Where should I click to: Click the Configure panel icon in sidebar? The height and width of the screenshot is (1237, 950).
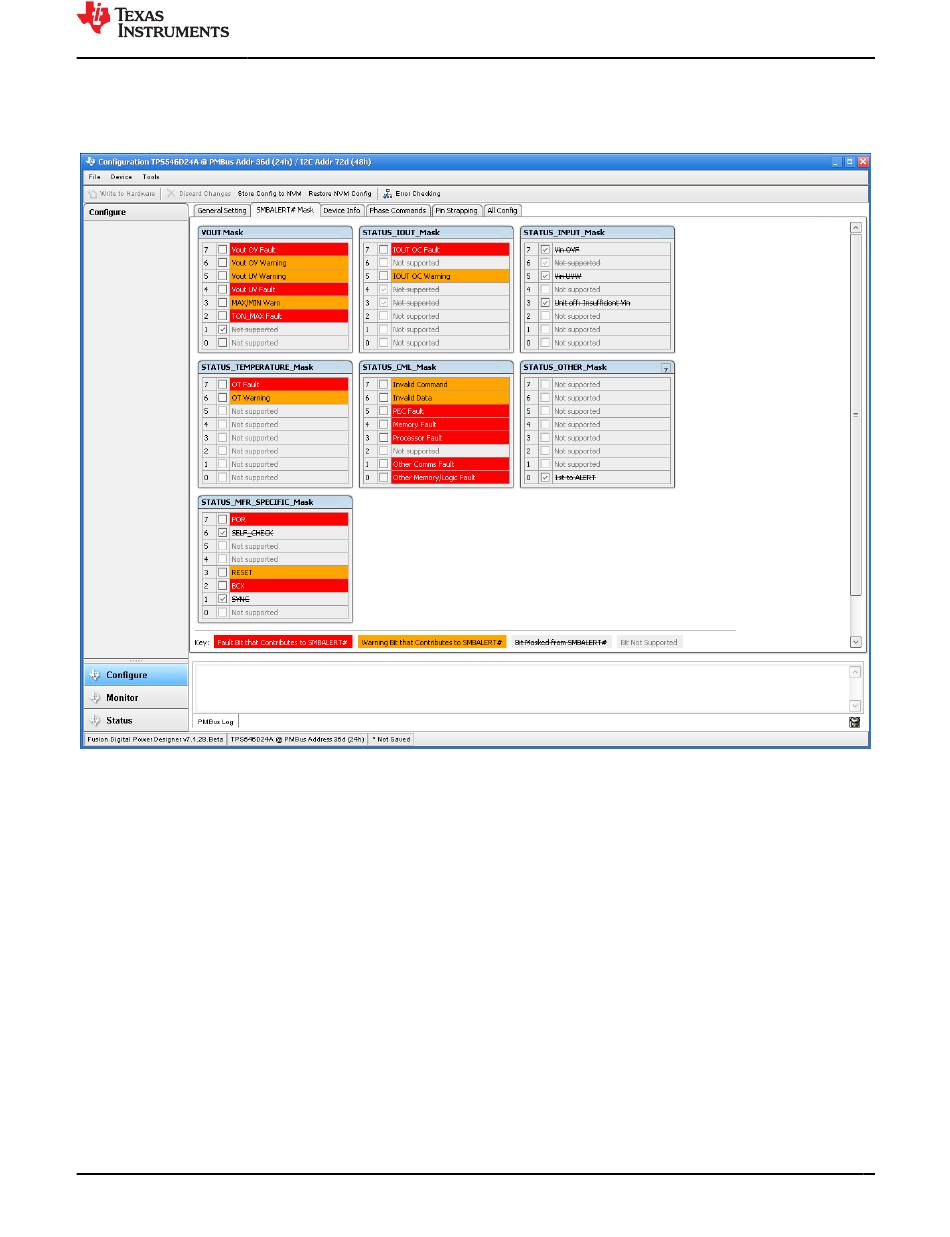[96, 675]
